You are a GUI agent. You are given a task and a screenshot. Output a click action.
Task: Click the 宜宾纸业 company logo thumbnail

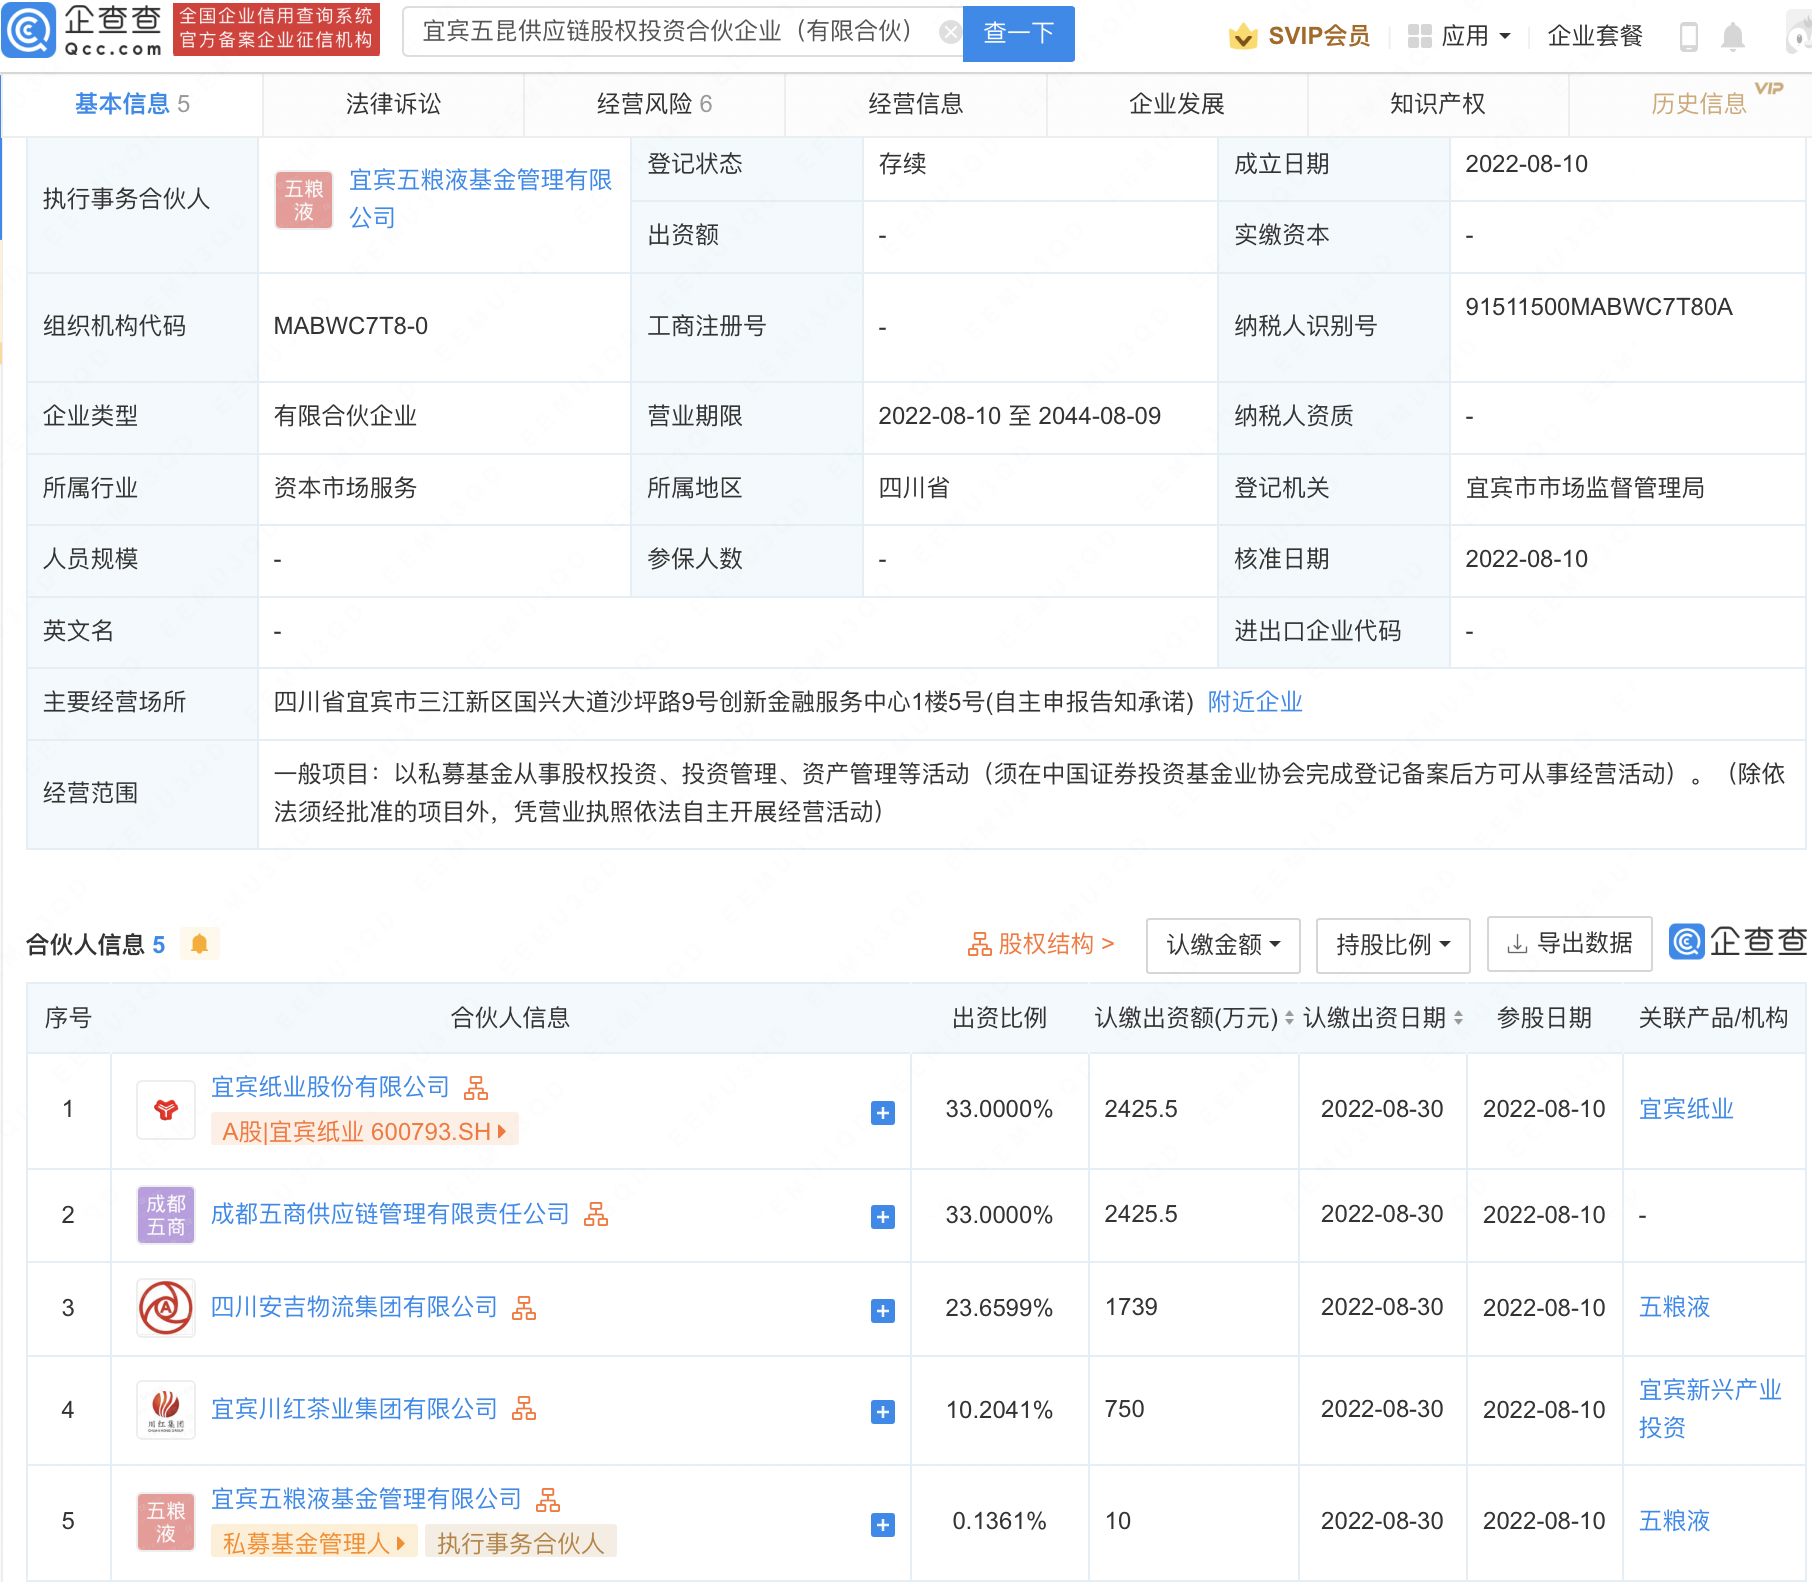point(166,1110)
